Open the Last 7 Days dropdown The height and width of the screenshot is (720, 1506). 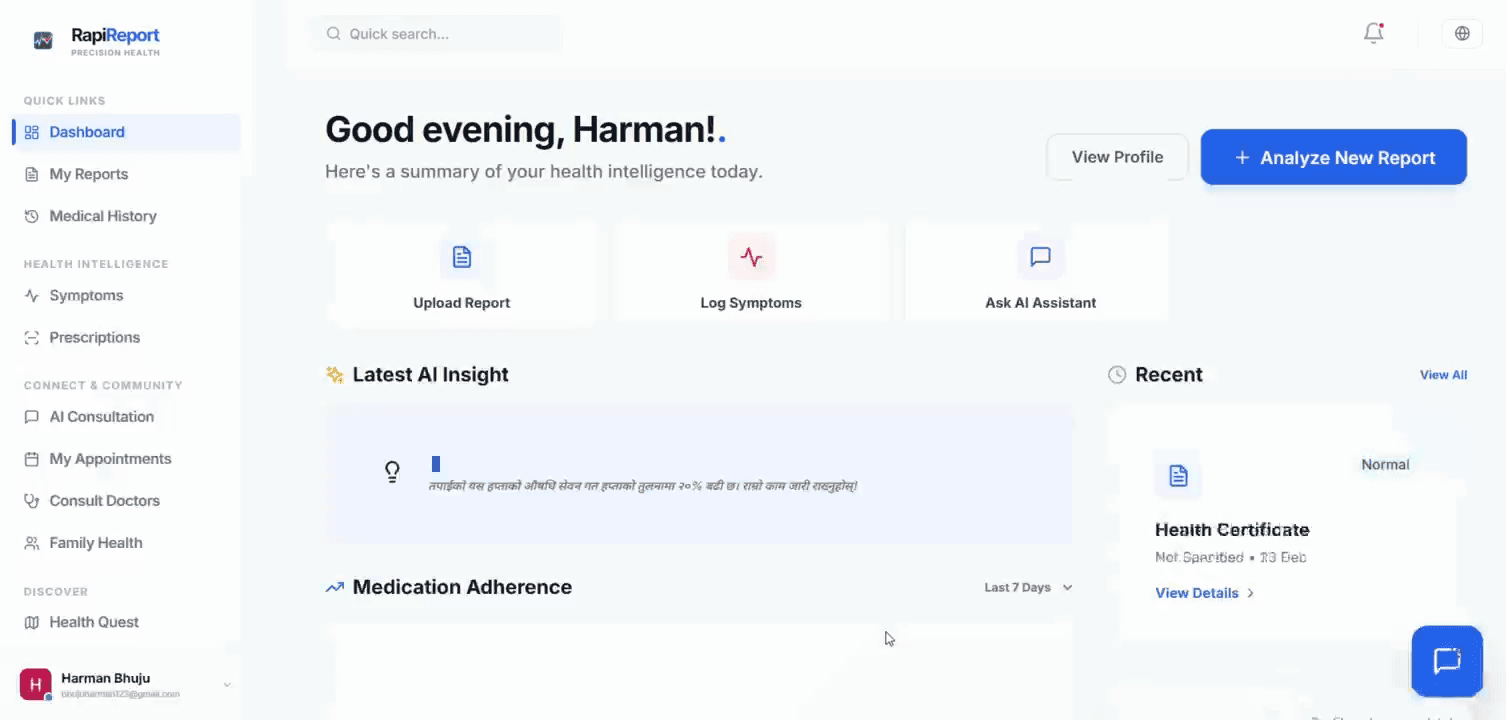point(1028,587)
